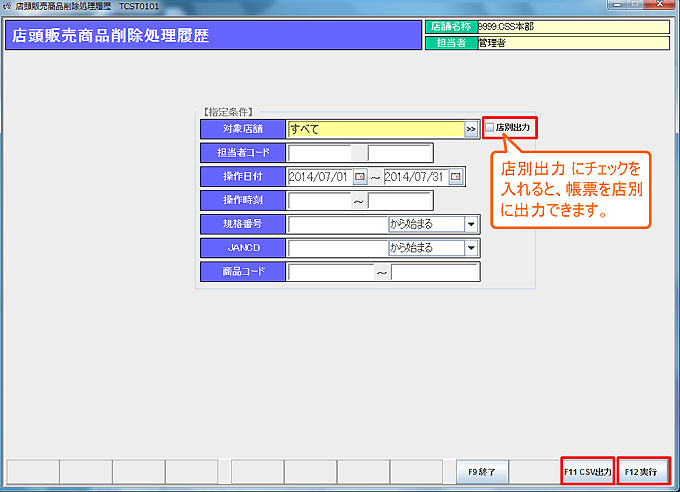This screenshot has height=492, width=680.
Task: Open JANCD から始まる combo box
Action: 433,248
